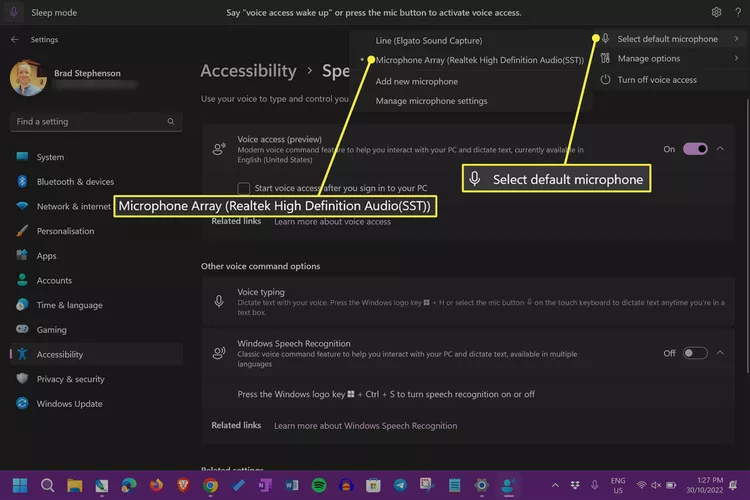The width and height of the screenshot is (750, 500).
Task: Launch Firefox from taskbar
Action: click(156, 486)
